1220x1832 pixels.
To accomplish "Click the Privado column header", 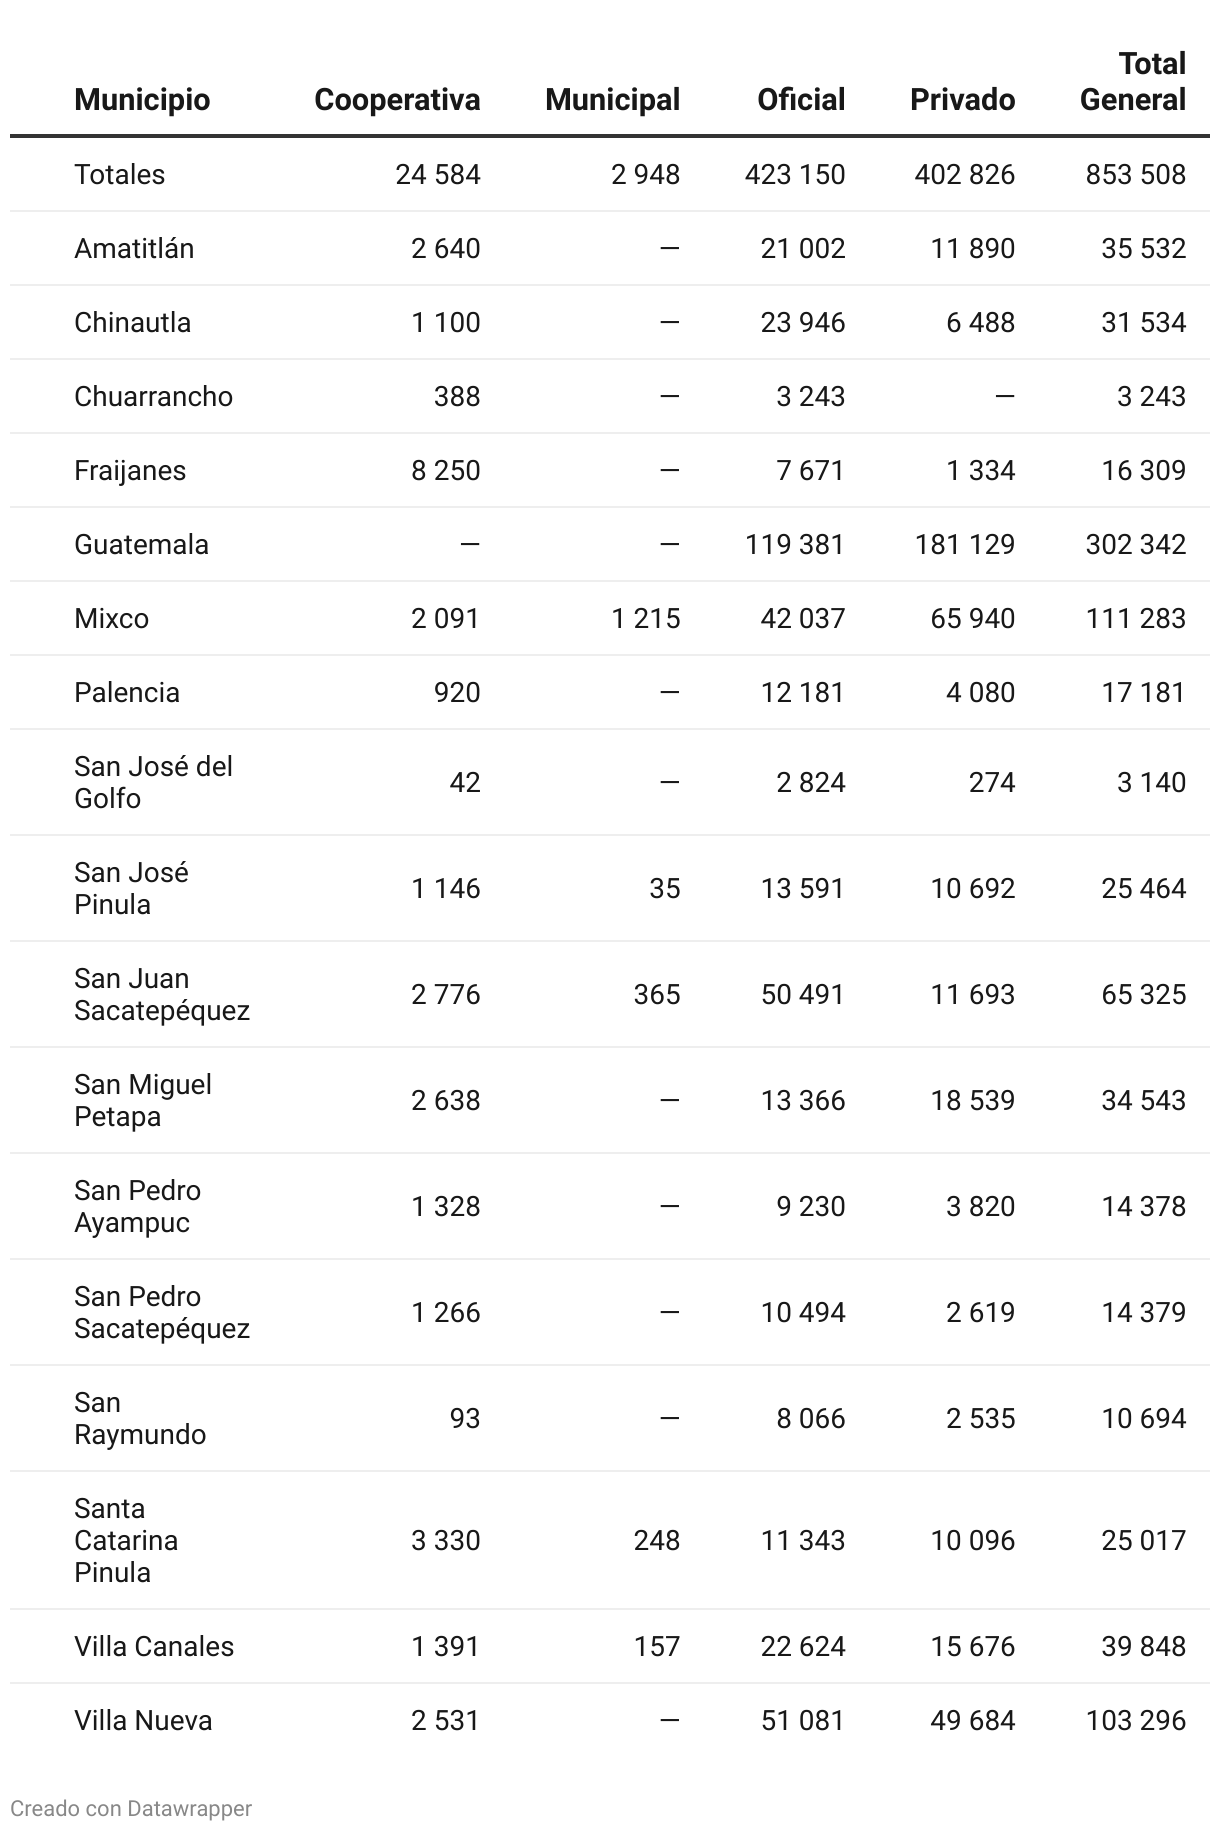I will (x=962, y=100).
